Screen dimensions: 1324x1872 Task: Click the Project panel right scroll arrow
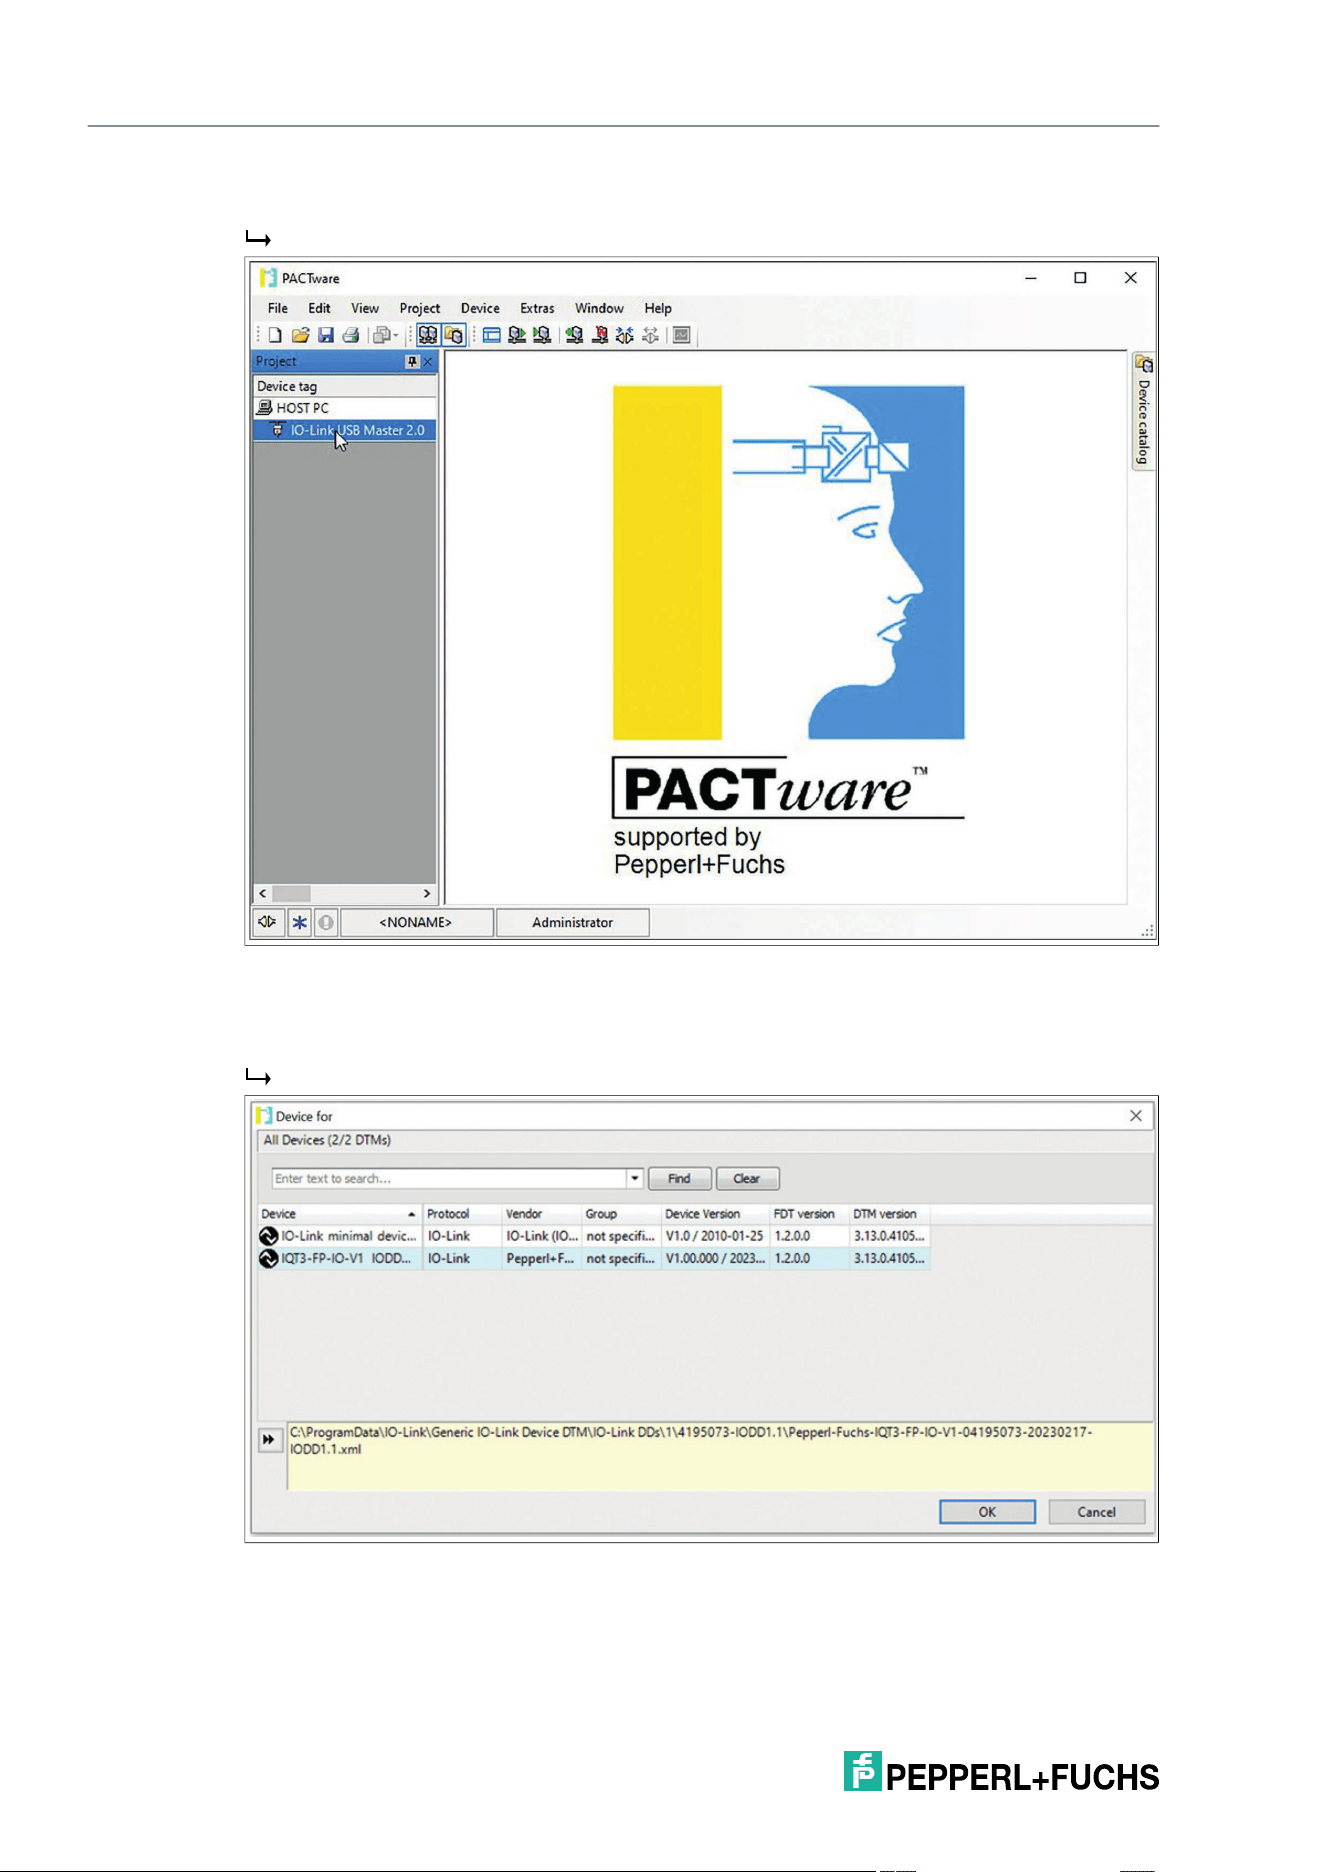[427, 893]
